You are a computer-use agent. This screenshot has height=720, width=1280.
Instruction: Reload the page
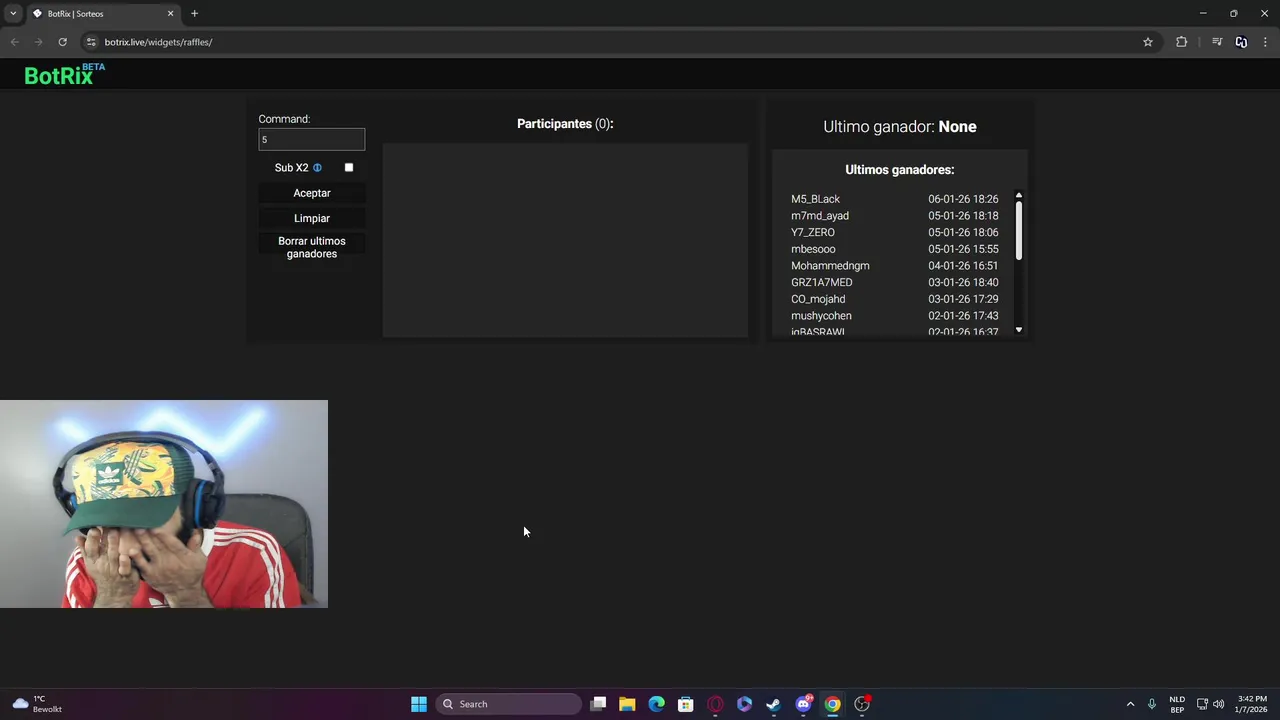(62, 42)
